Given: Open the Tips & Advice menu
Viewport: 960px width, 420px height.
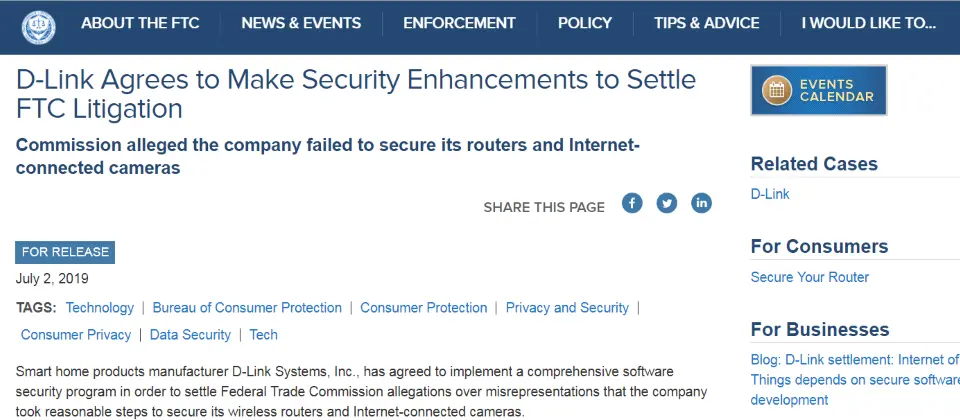Looking at the screenshot, I should [706, 23].
